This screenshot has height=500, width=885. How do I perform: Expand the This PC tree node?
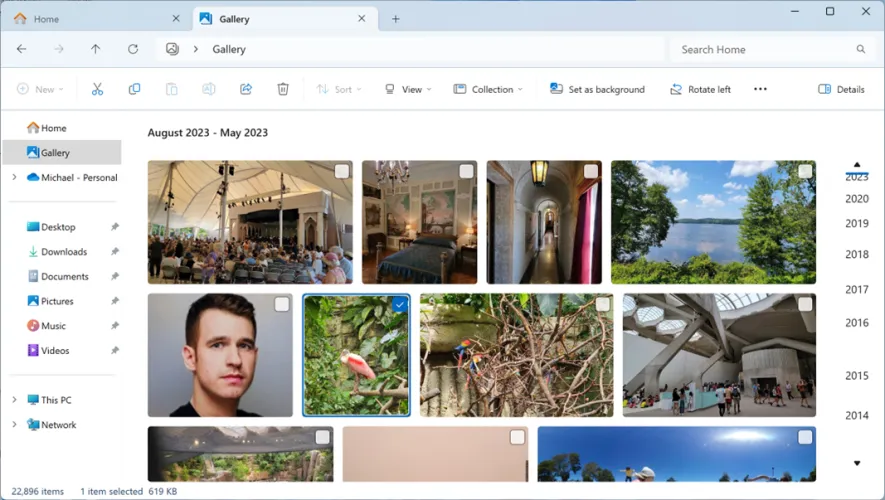tap(14, 400)
